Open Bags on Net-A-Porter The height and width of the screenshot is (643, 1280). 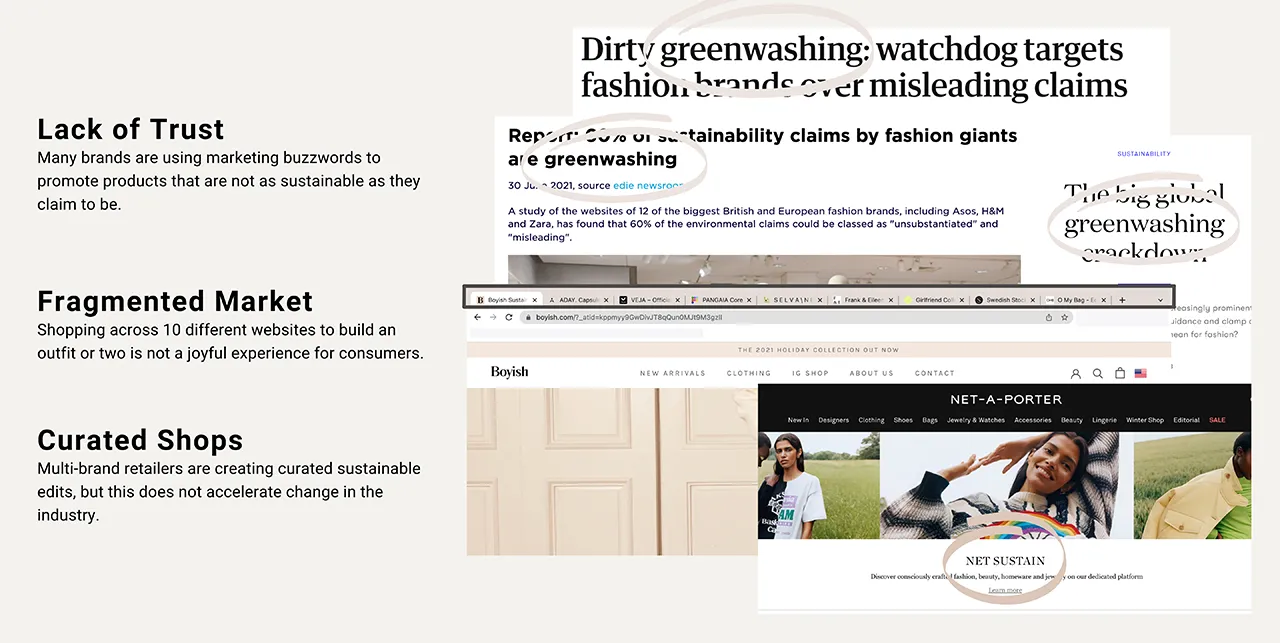pos(930,420)
